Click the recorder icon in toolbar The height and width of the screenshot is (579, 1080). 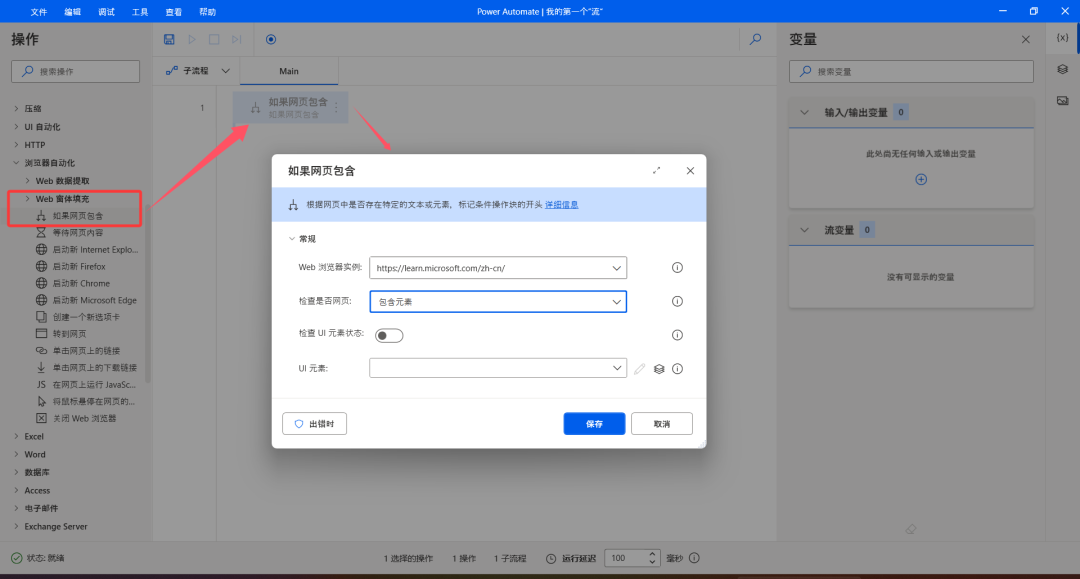pos(270,39)
